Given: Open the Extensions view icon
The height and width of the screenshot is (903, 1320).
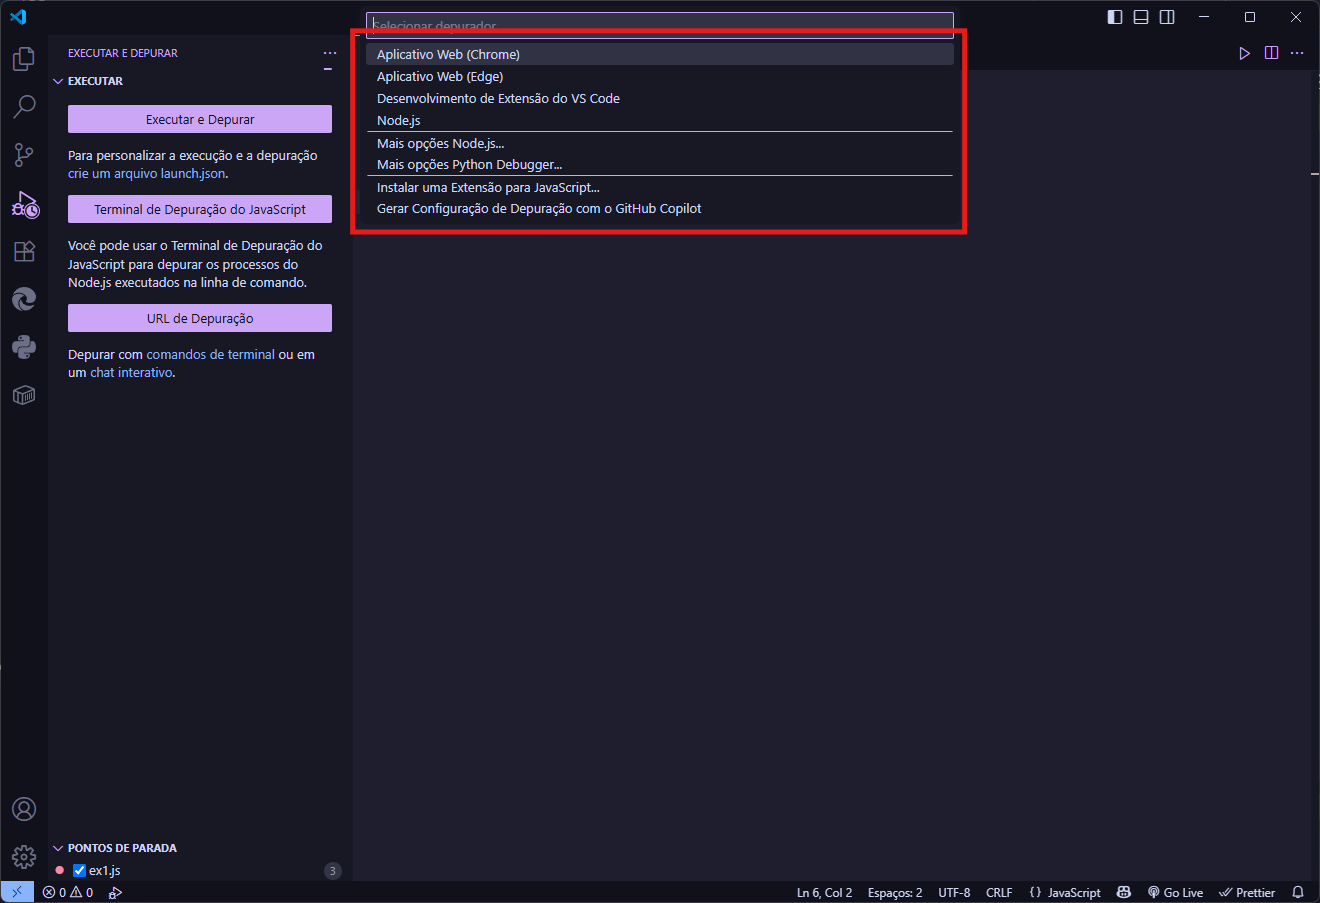Looking at the screenshot, I should [x=24, y=251].
